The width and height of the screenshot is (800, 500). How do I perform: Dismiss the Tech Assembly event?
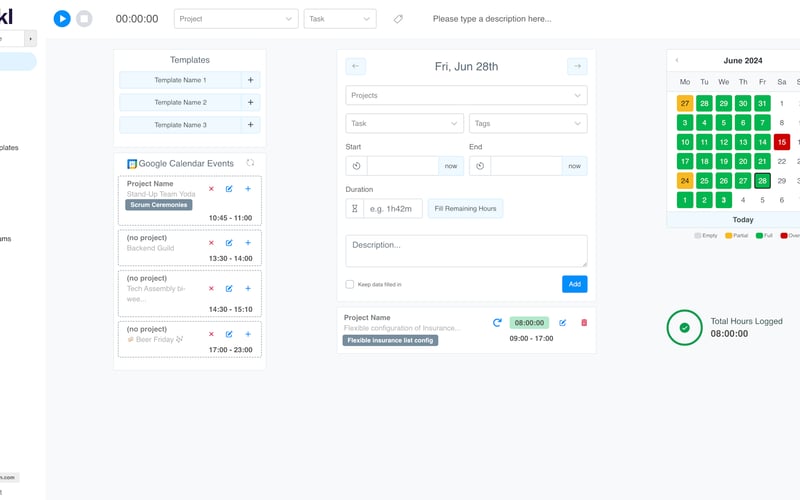(211, 289)
